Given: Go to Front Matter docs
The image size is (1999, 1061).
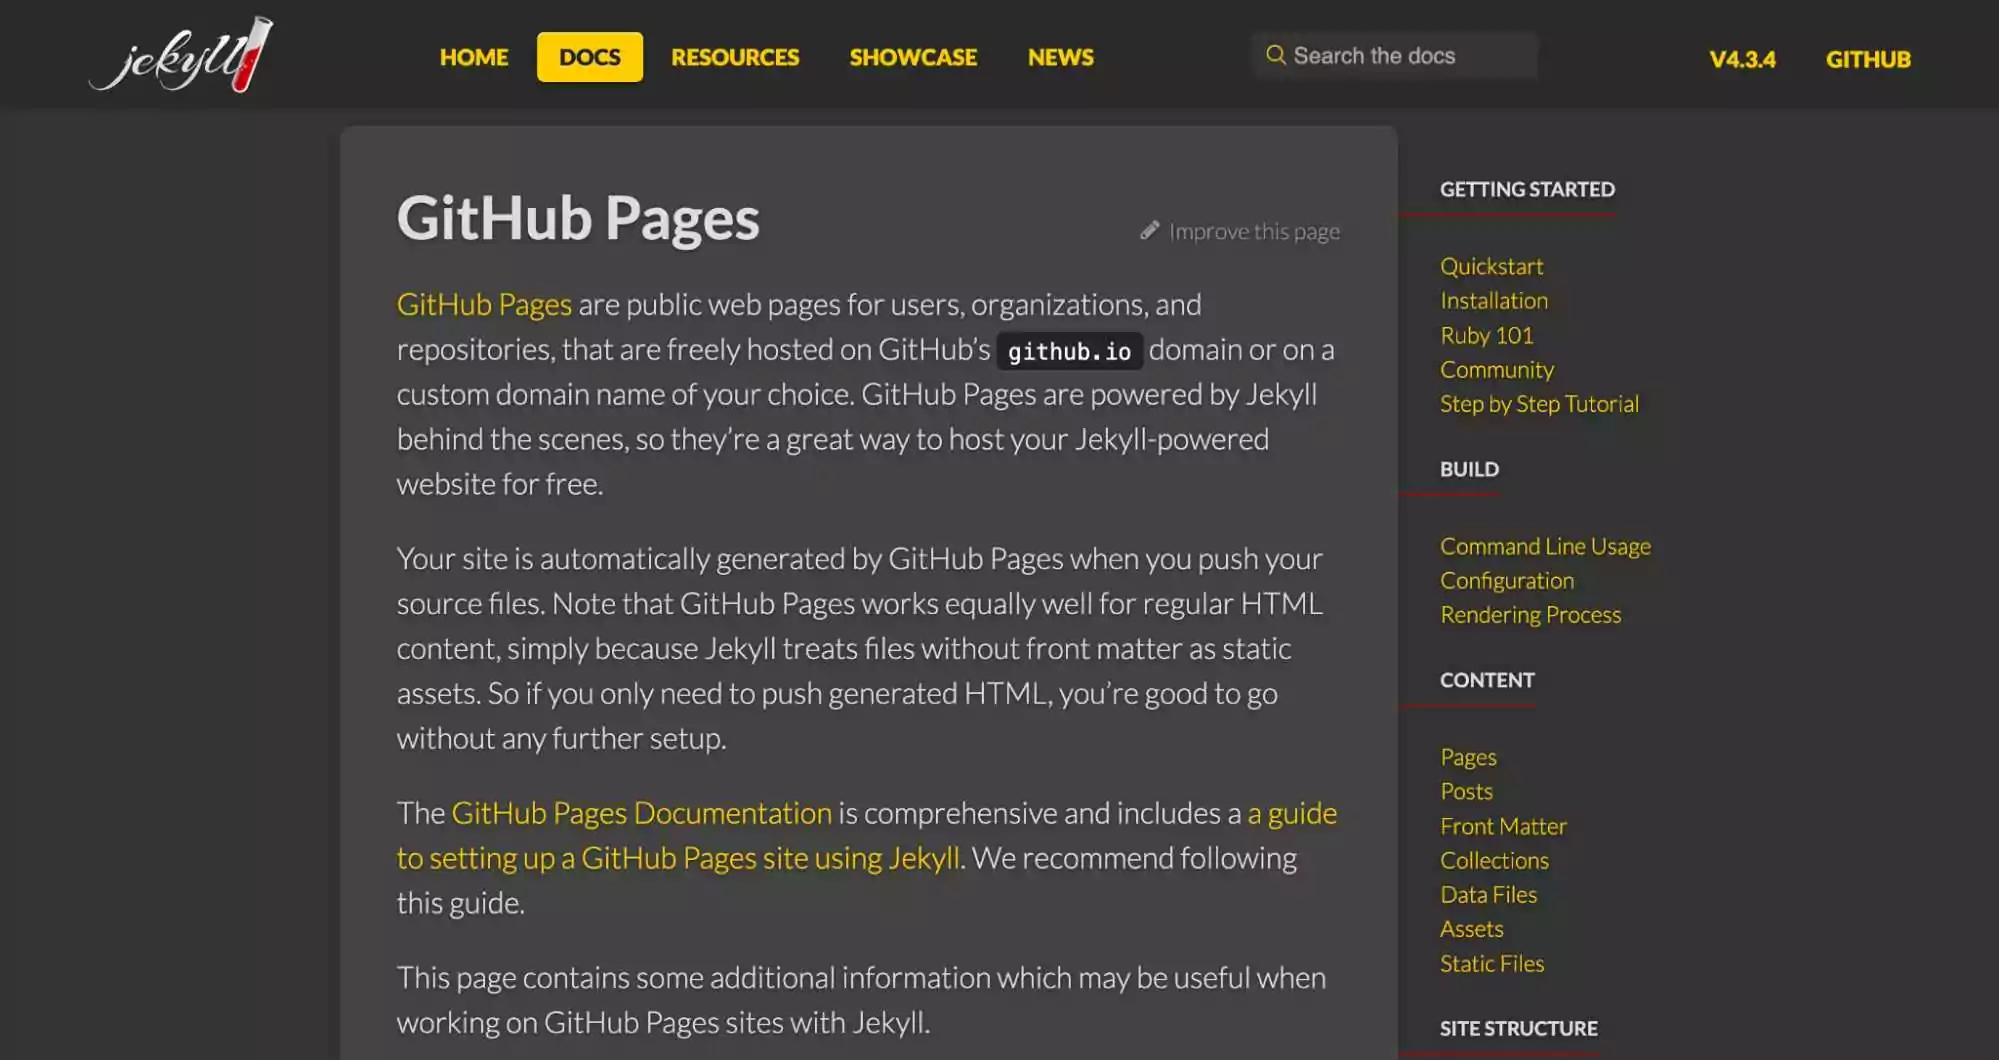Looking at the screenshot, I should click(1503, 826).
